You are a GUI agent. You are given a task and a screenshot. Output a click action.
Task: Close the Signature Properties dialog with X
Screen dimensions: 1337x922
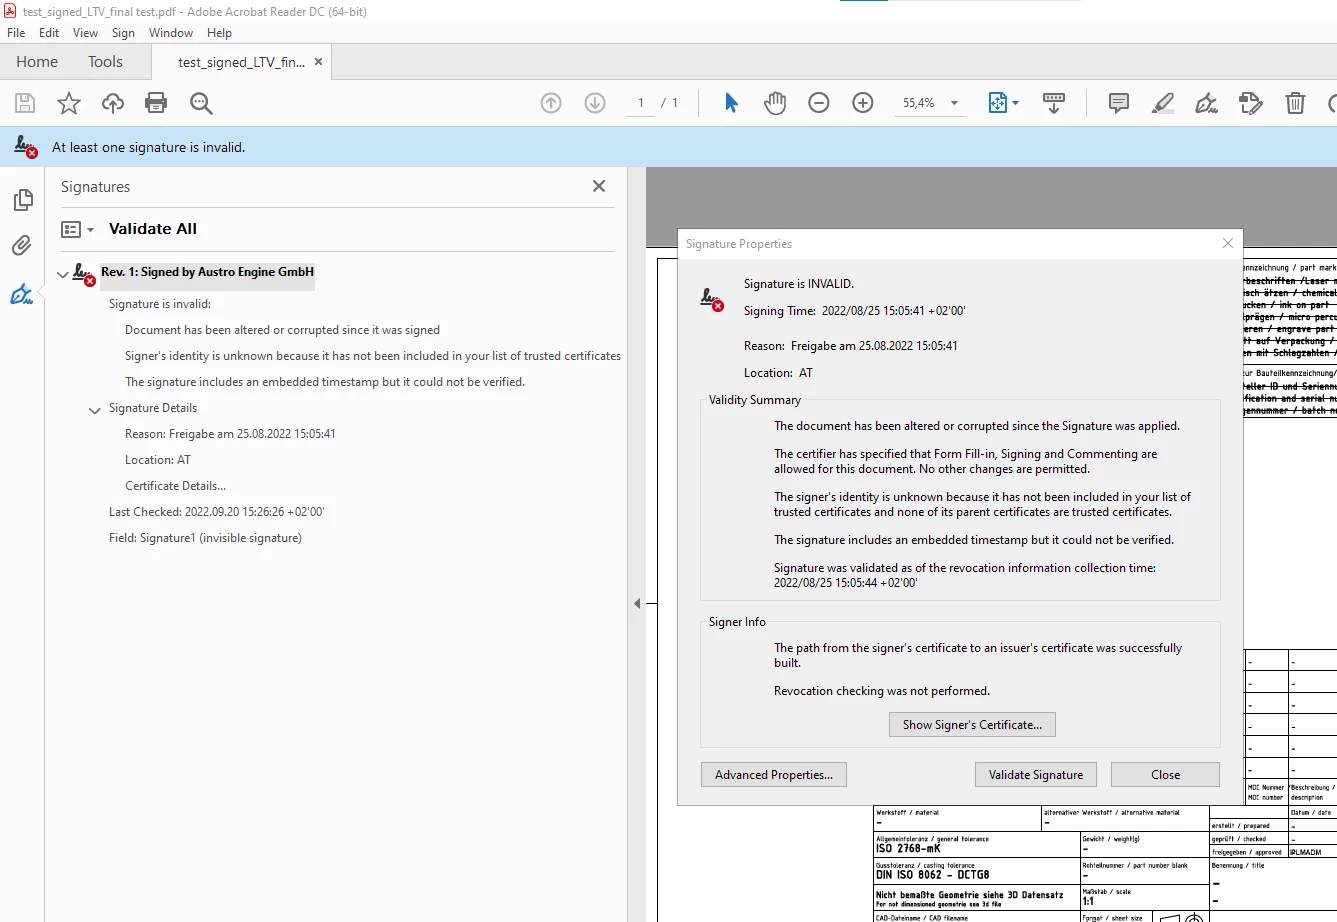pyautogui.click(x=1228, y=243)
